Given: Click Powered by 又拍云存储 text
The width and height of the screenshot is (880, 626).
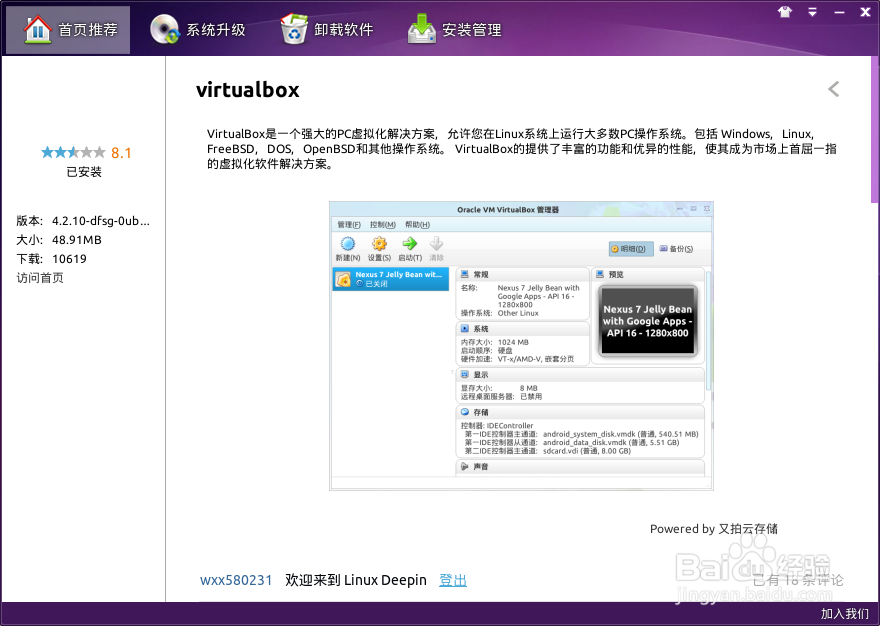Looking at the screenshot, I should coord(714,529).
